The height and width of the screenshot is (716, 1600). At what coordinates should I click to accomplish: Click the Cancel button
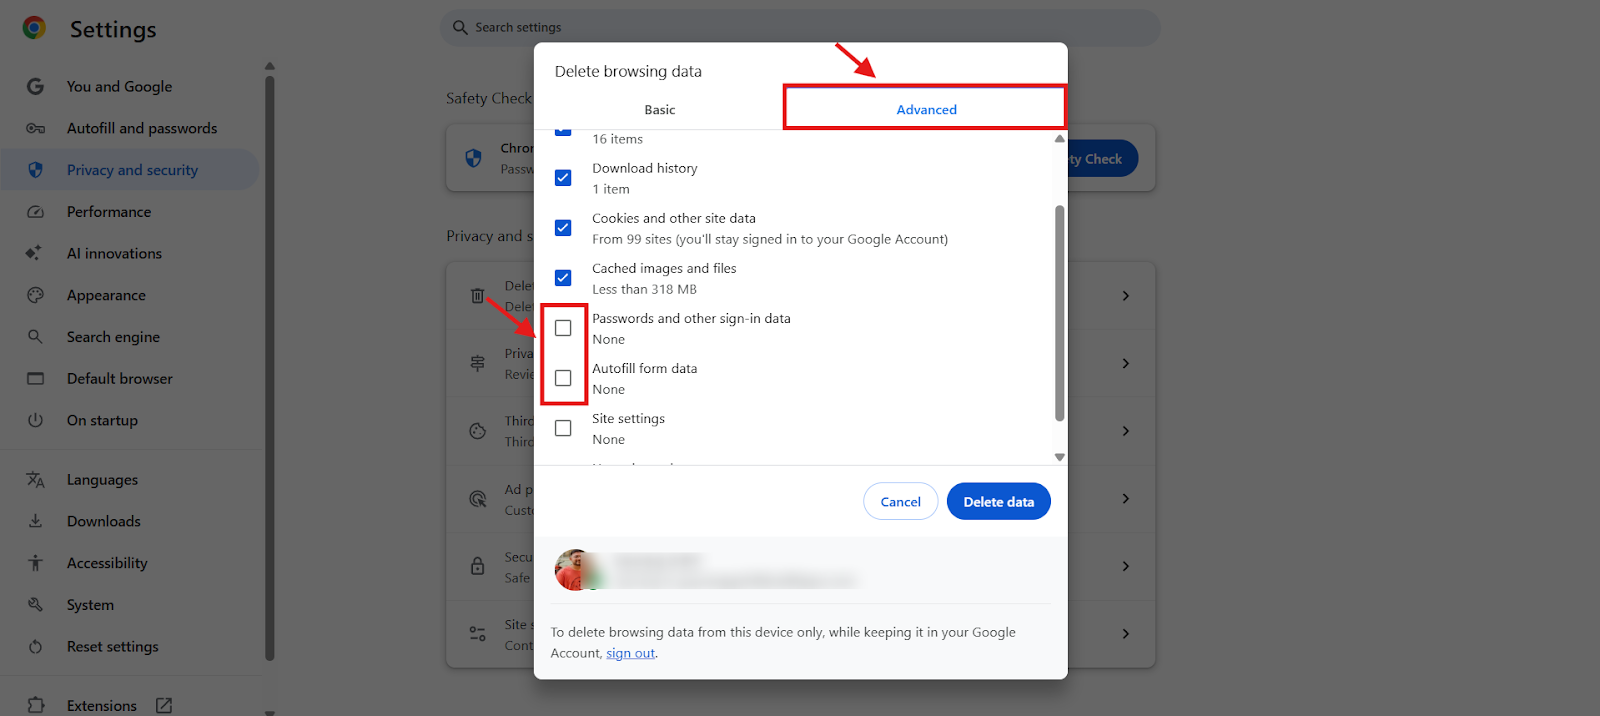tap(900, 502)
